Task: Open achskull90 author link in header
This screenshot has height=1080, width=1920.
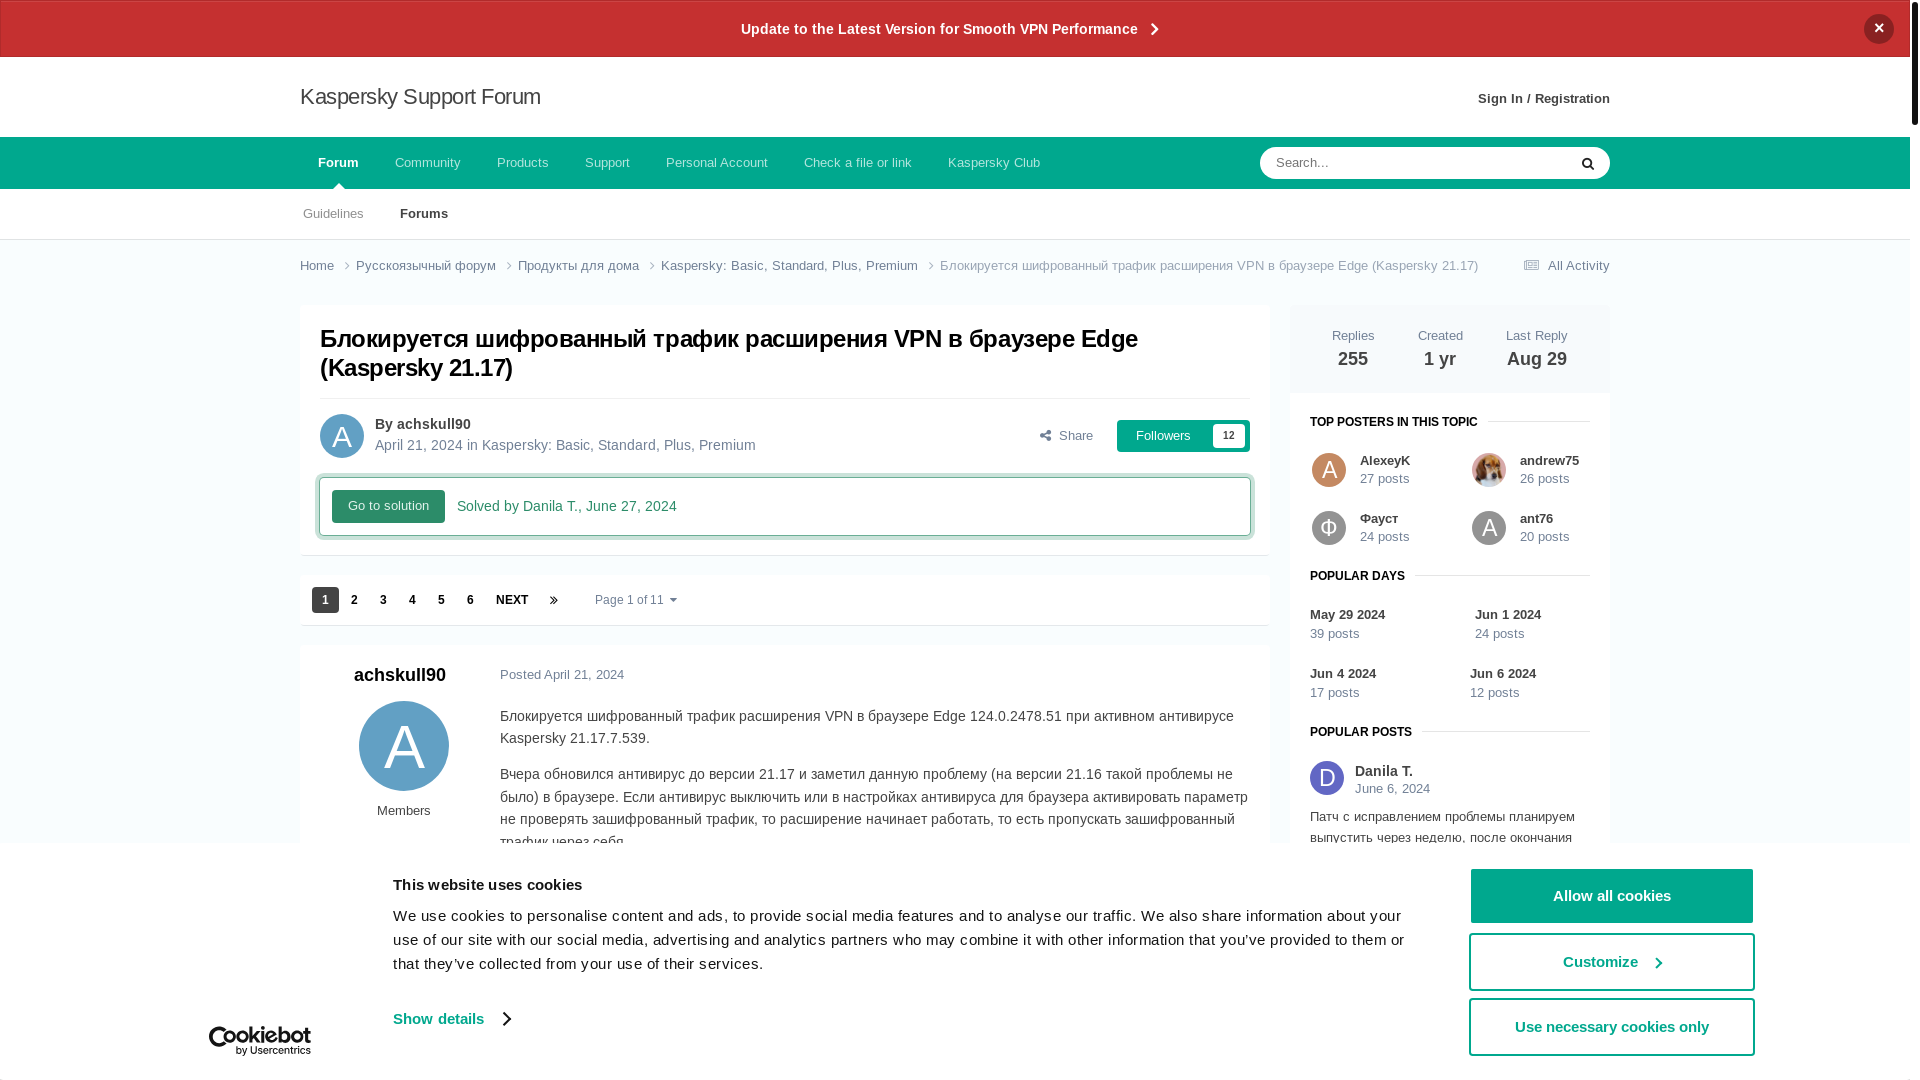Action: pos(433,424)
